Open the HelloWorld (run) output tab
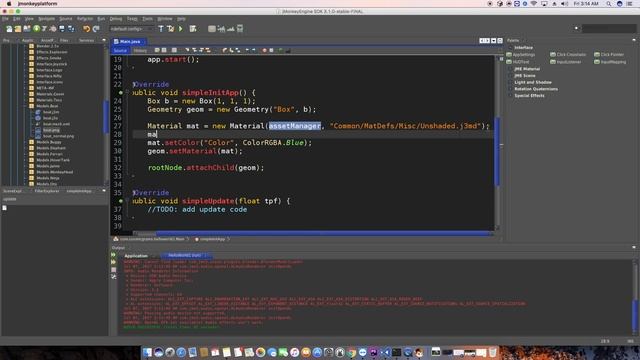This screenshot has width=640, height=360. 185,255
